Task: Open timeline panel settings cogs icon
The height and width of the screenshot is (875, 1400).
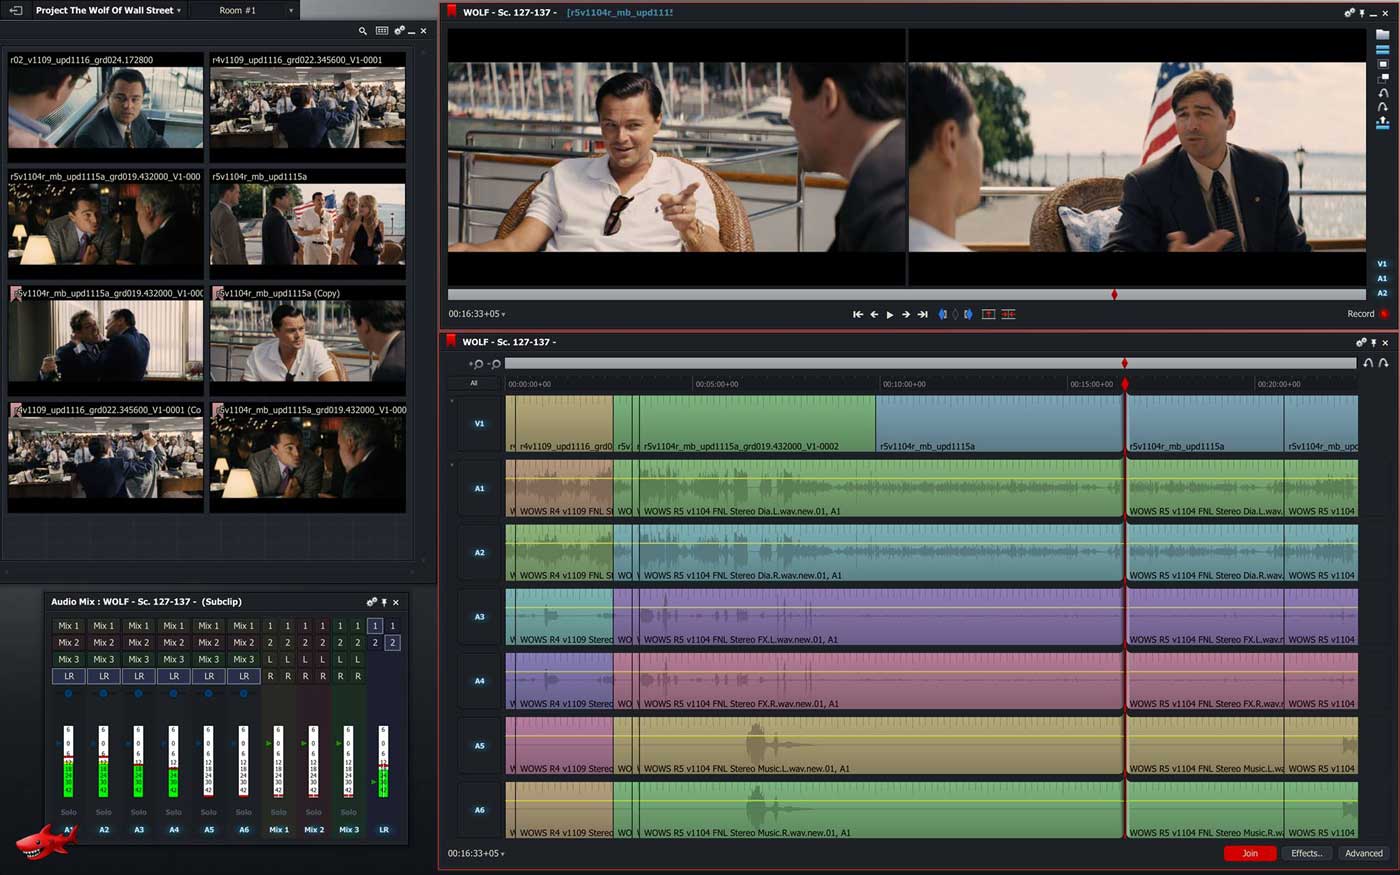Action: point(1360,342)
